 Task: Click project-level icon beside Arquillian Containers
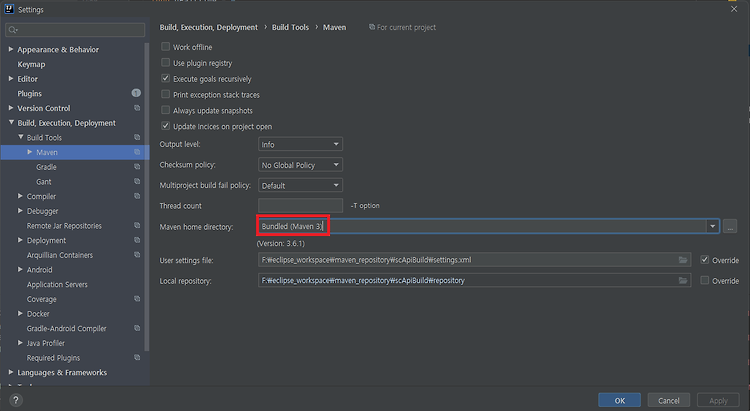tap(137, 255)
